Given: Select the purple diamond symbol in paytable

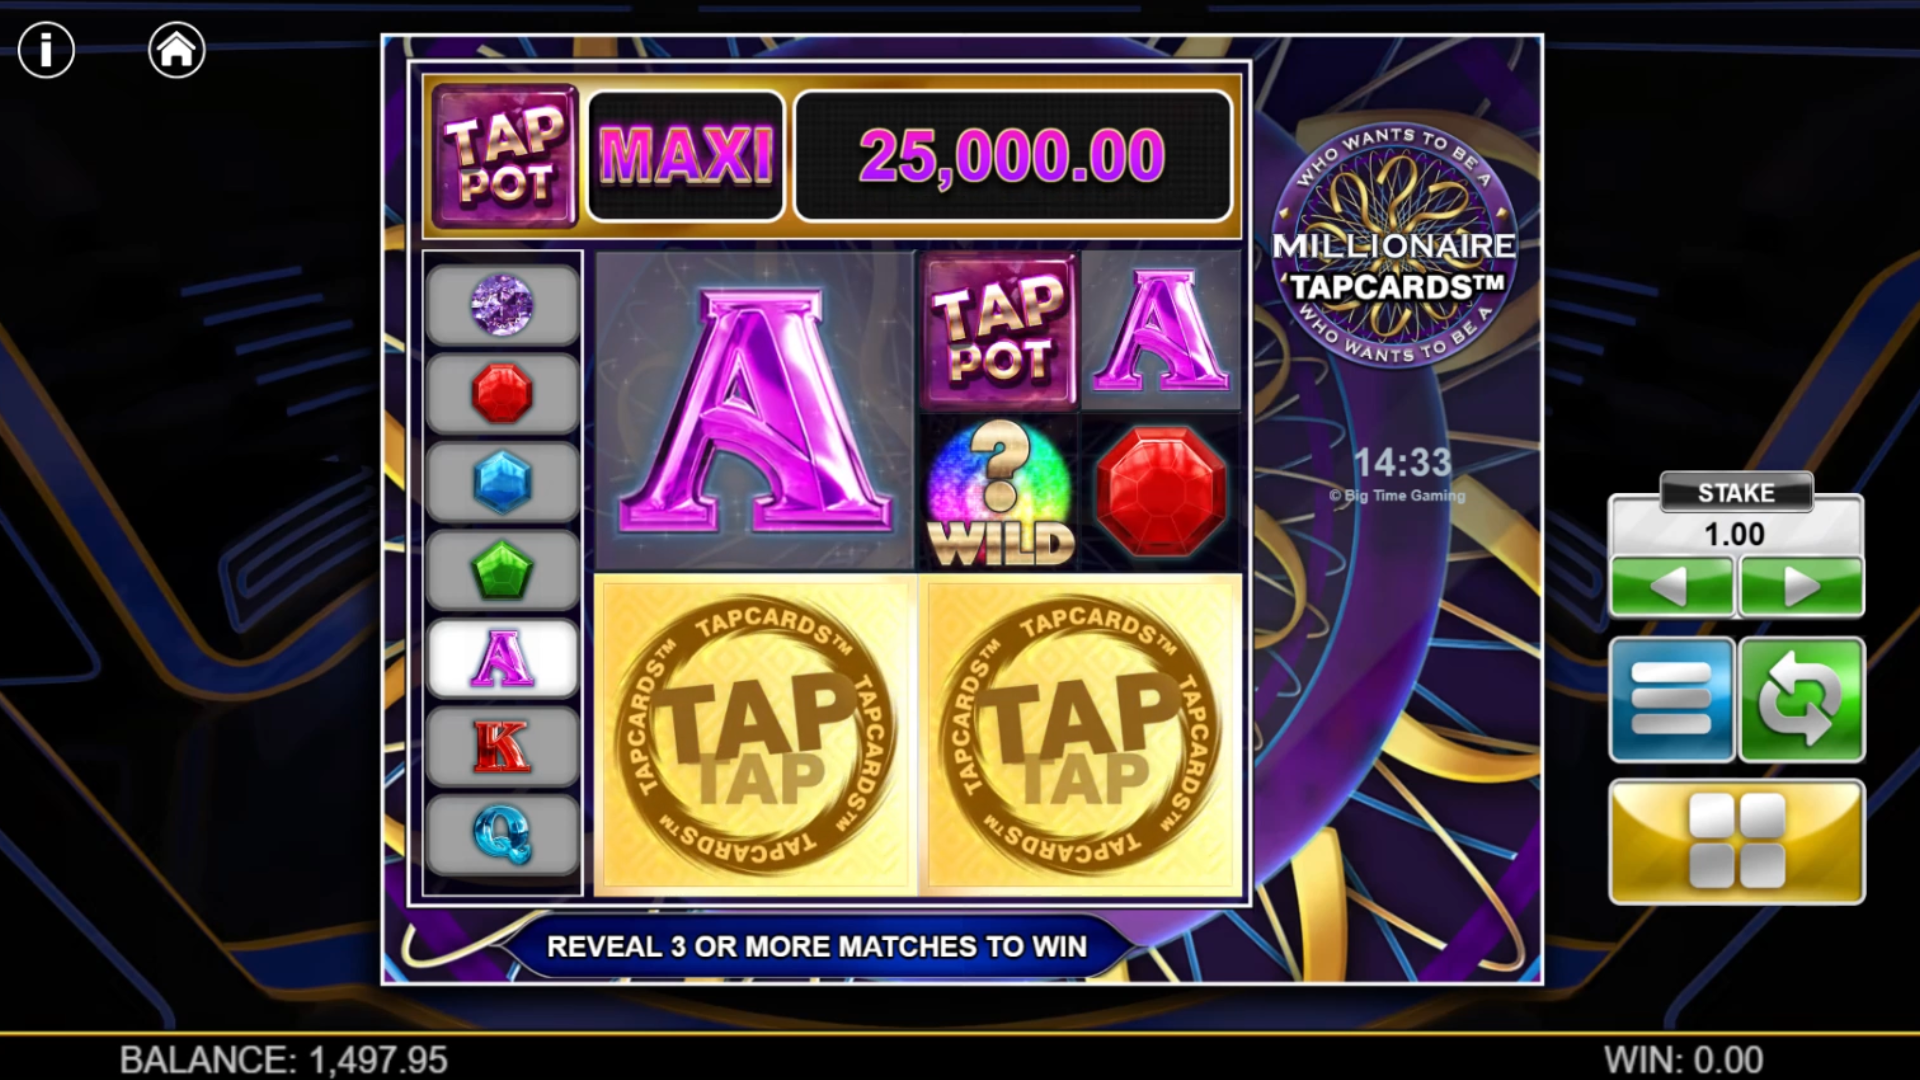Looking at the screenshot, I should [x=502, y=305].
